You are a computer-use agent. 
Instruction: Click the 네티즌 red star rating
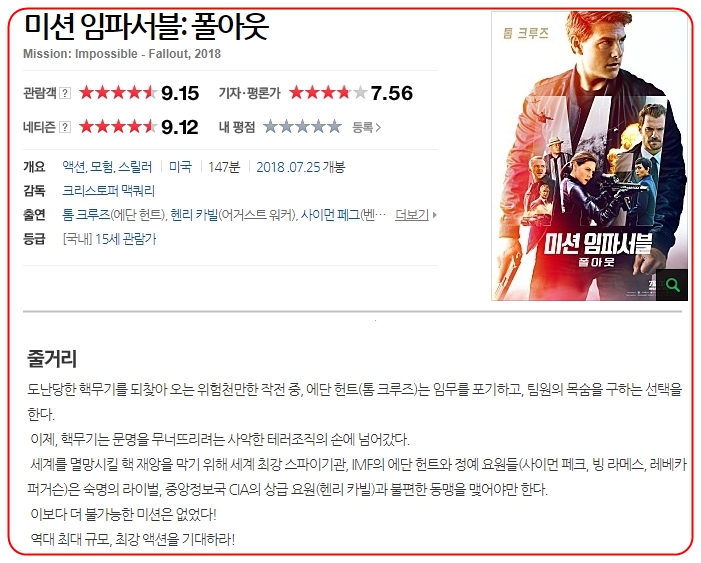pos(118,127)
